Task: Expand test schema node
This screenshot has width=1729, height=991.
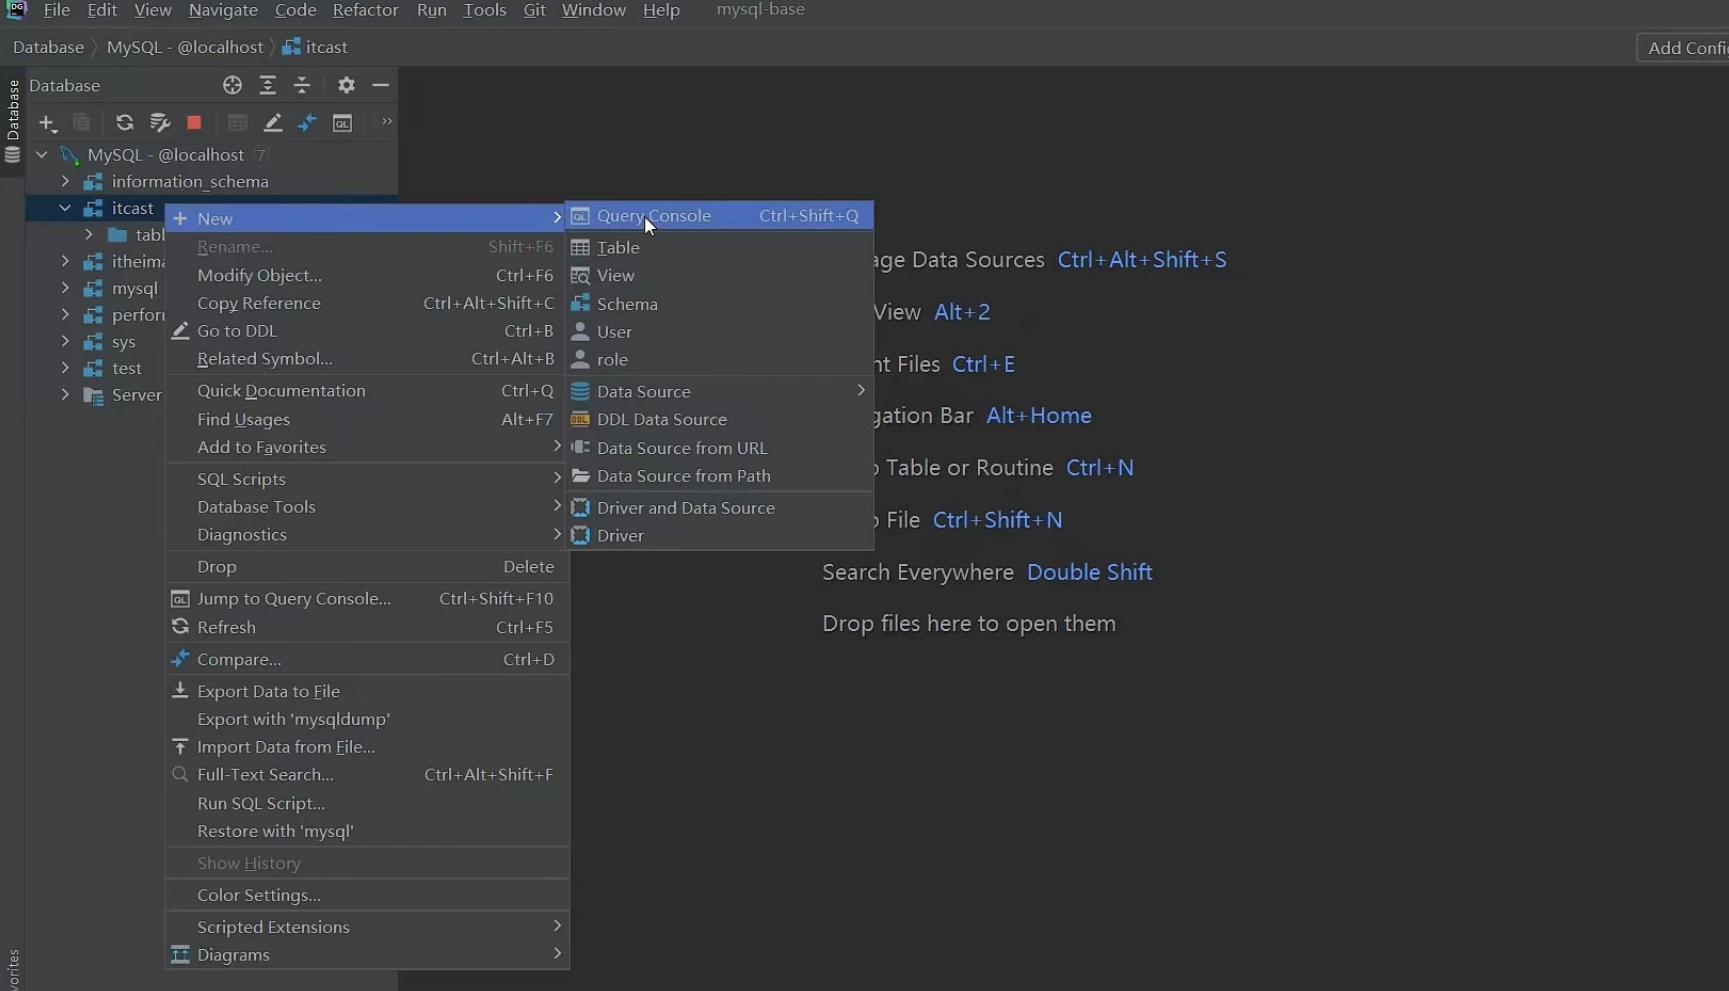Action: (x=65, y=368)
